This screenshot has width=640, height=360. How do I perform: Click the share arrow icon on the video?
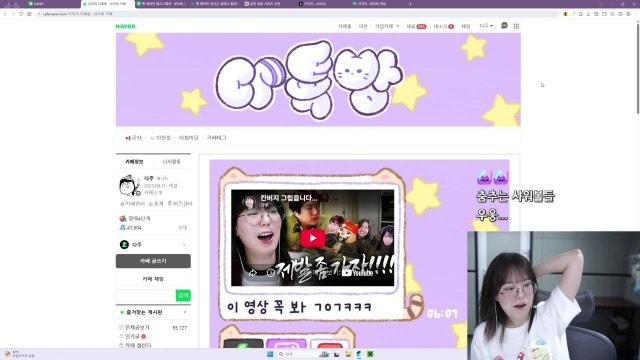253,272
